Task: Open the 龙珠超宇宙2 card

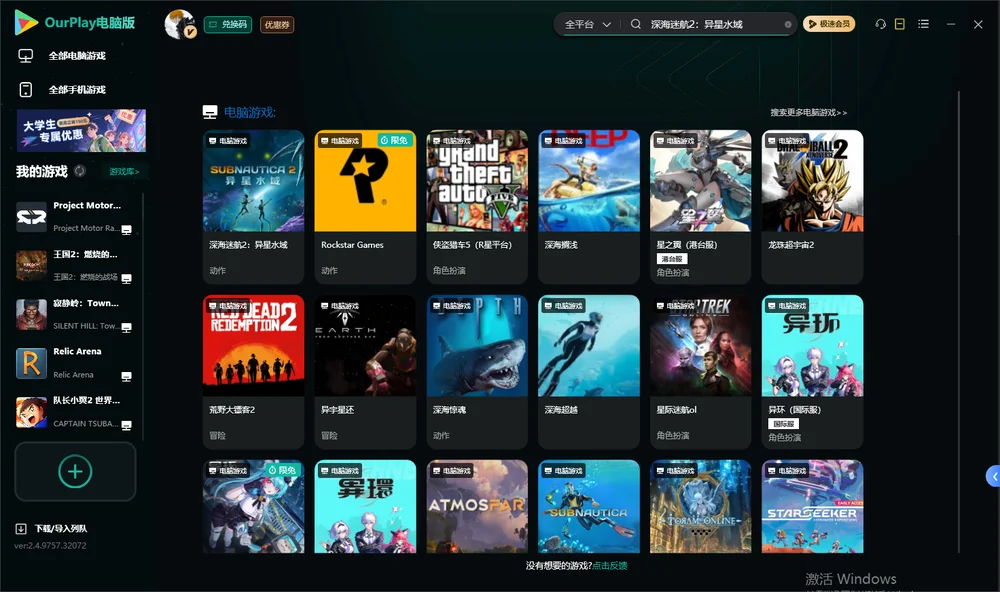Action: coord(812,207)
